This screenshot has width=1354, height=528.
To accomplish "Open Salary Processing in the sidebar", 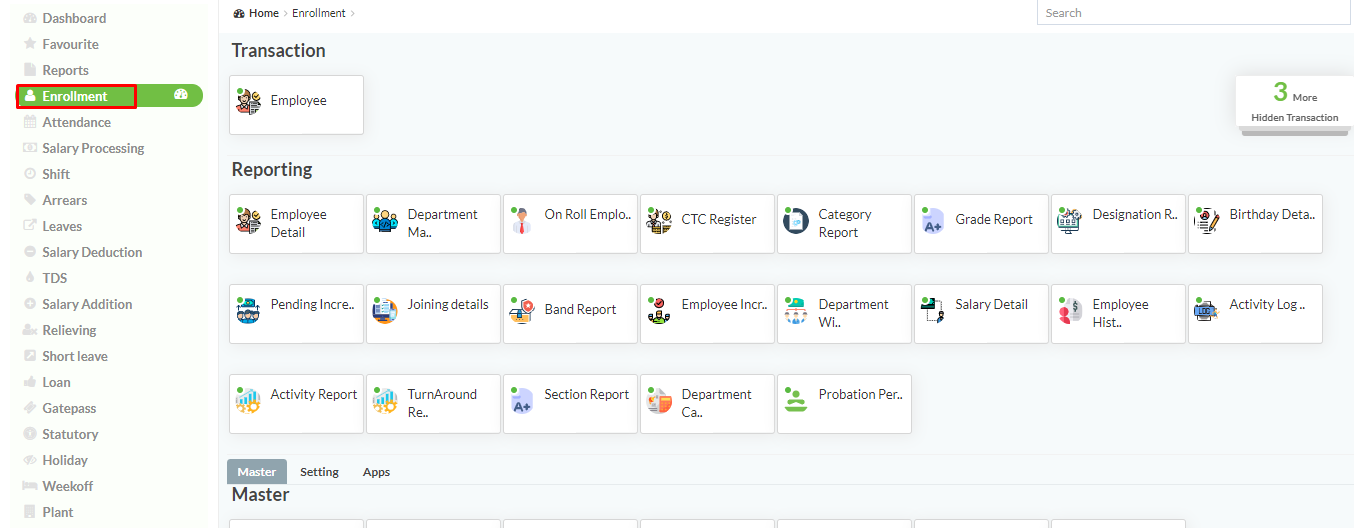I will (x=93, y=148).
